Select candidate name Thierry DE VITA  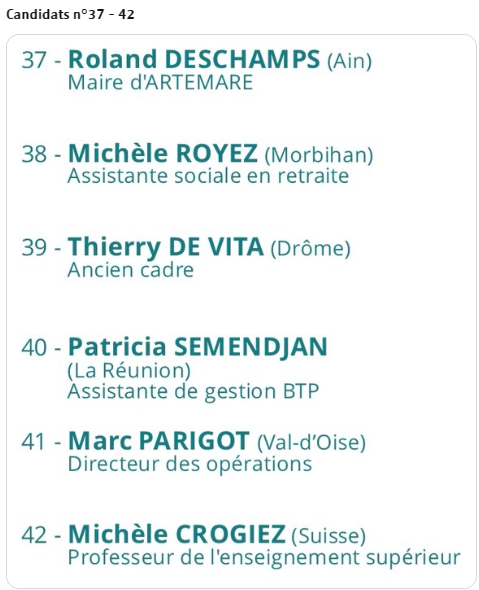[166, 247]
